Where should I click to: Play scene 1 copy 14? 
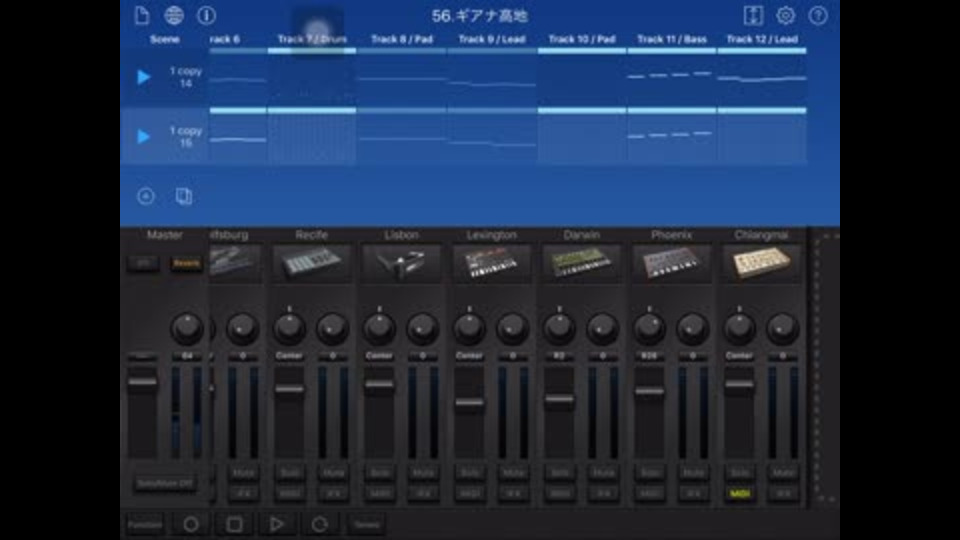(x=143, y=77)
